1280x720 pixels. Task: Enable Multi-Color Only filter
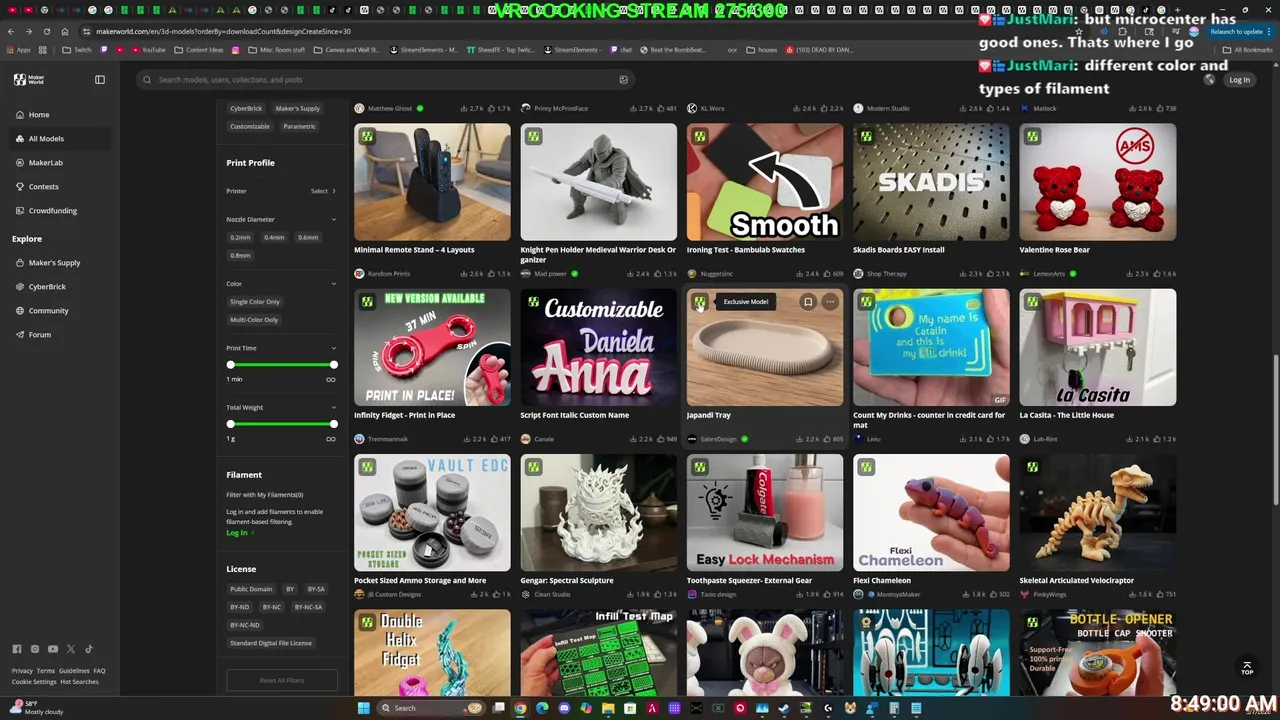254,319
